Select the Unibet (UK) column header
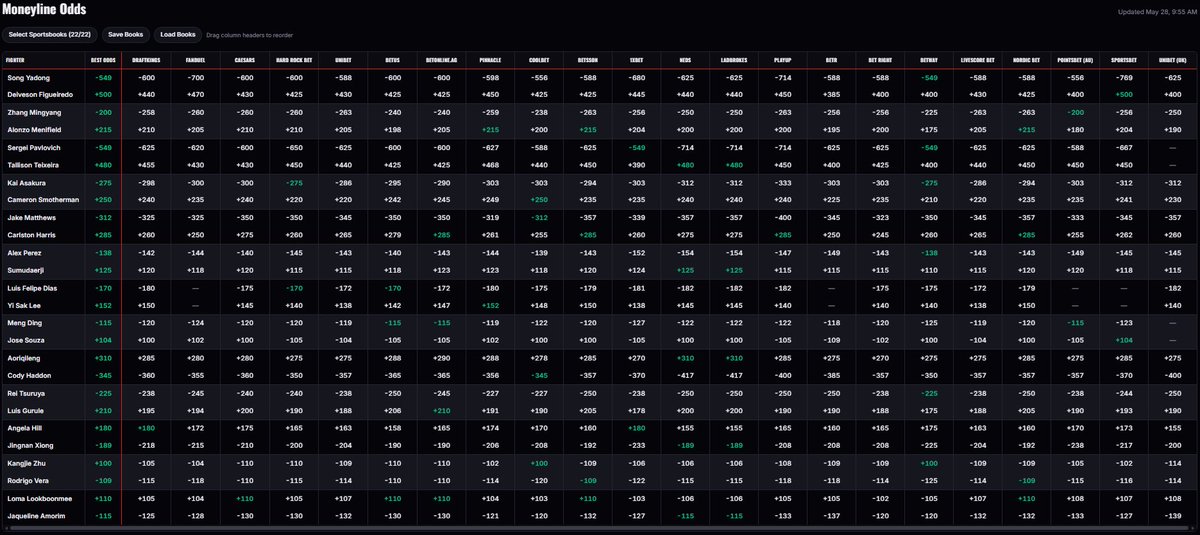Viewport: 1200px width, 535px height. (x=1171, y=60)
